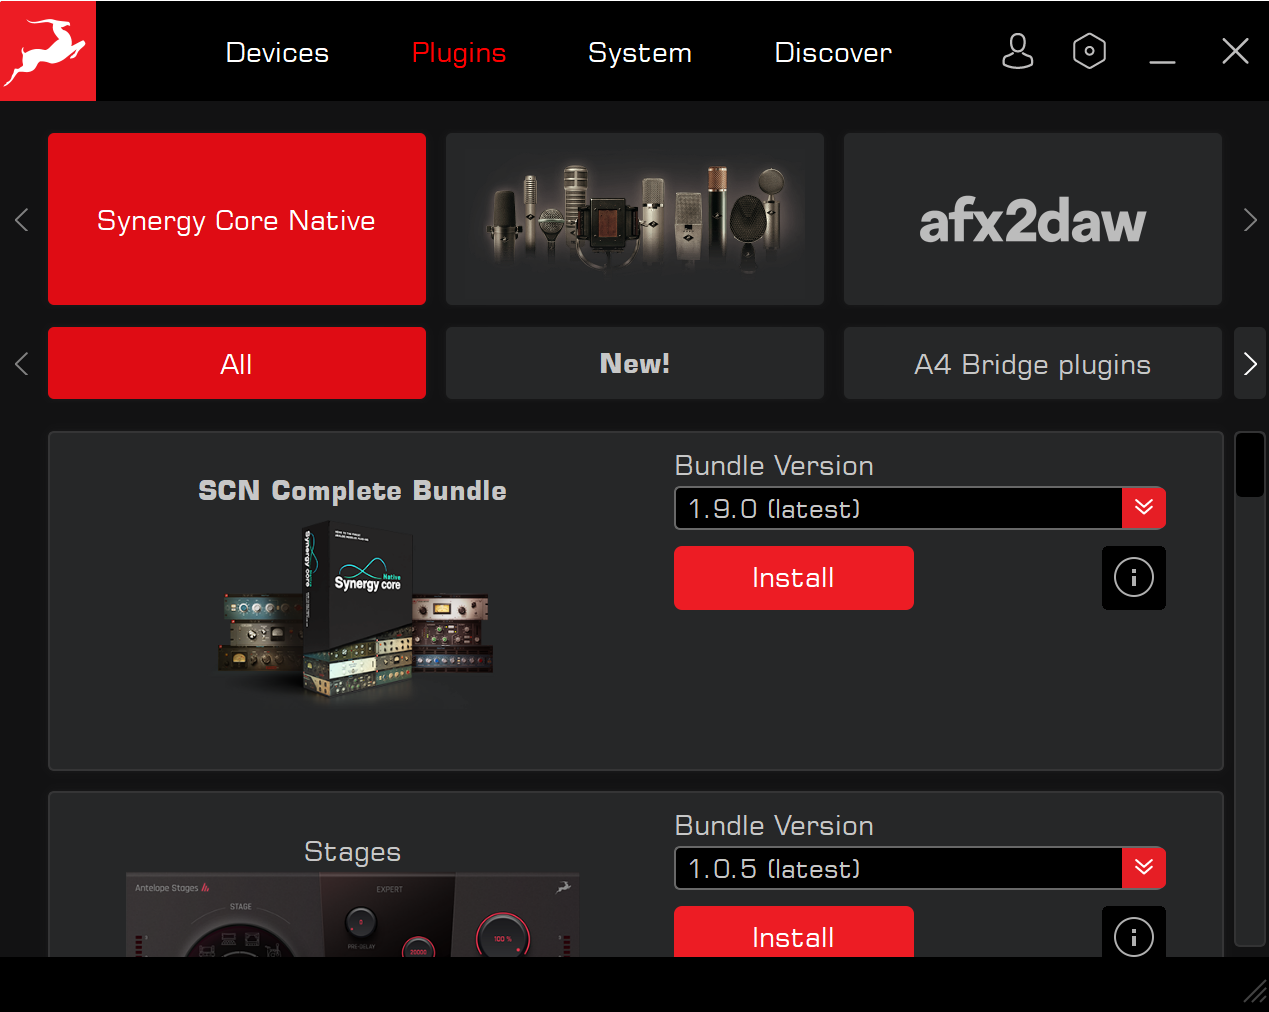
Task: Select the New! filter
Action: click(x=635, y=363)
